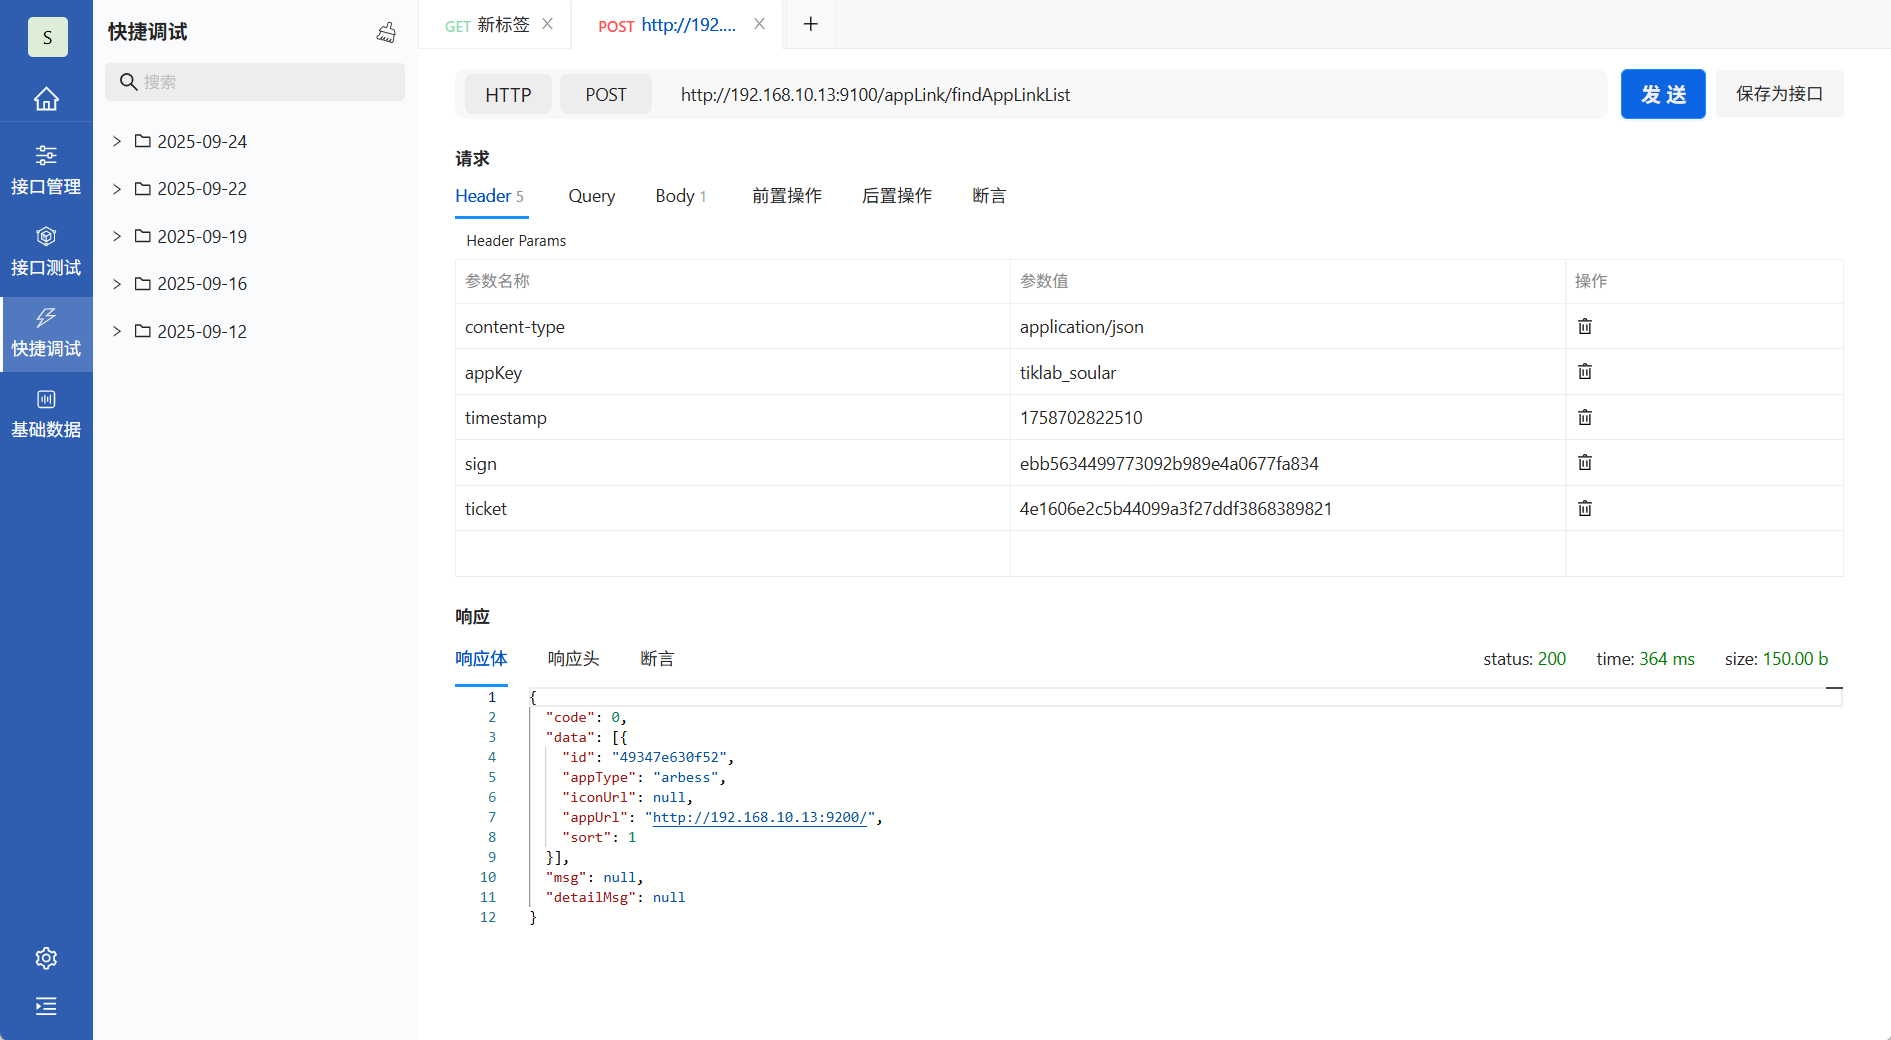Open the response 断言 tab
Screen dimensions: 1891x1040
point(657,659)
